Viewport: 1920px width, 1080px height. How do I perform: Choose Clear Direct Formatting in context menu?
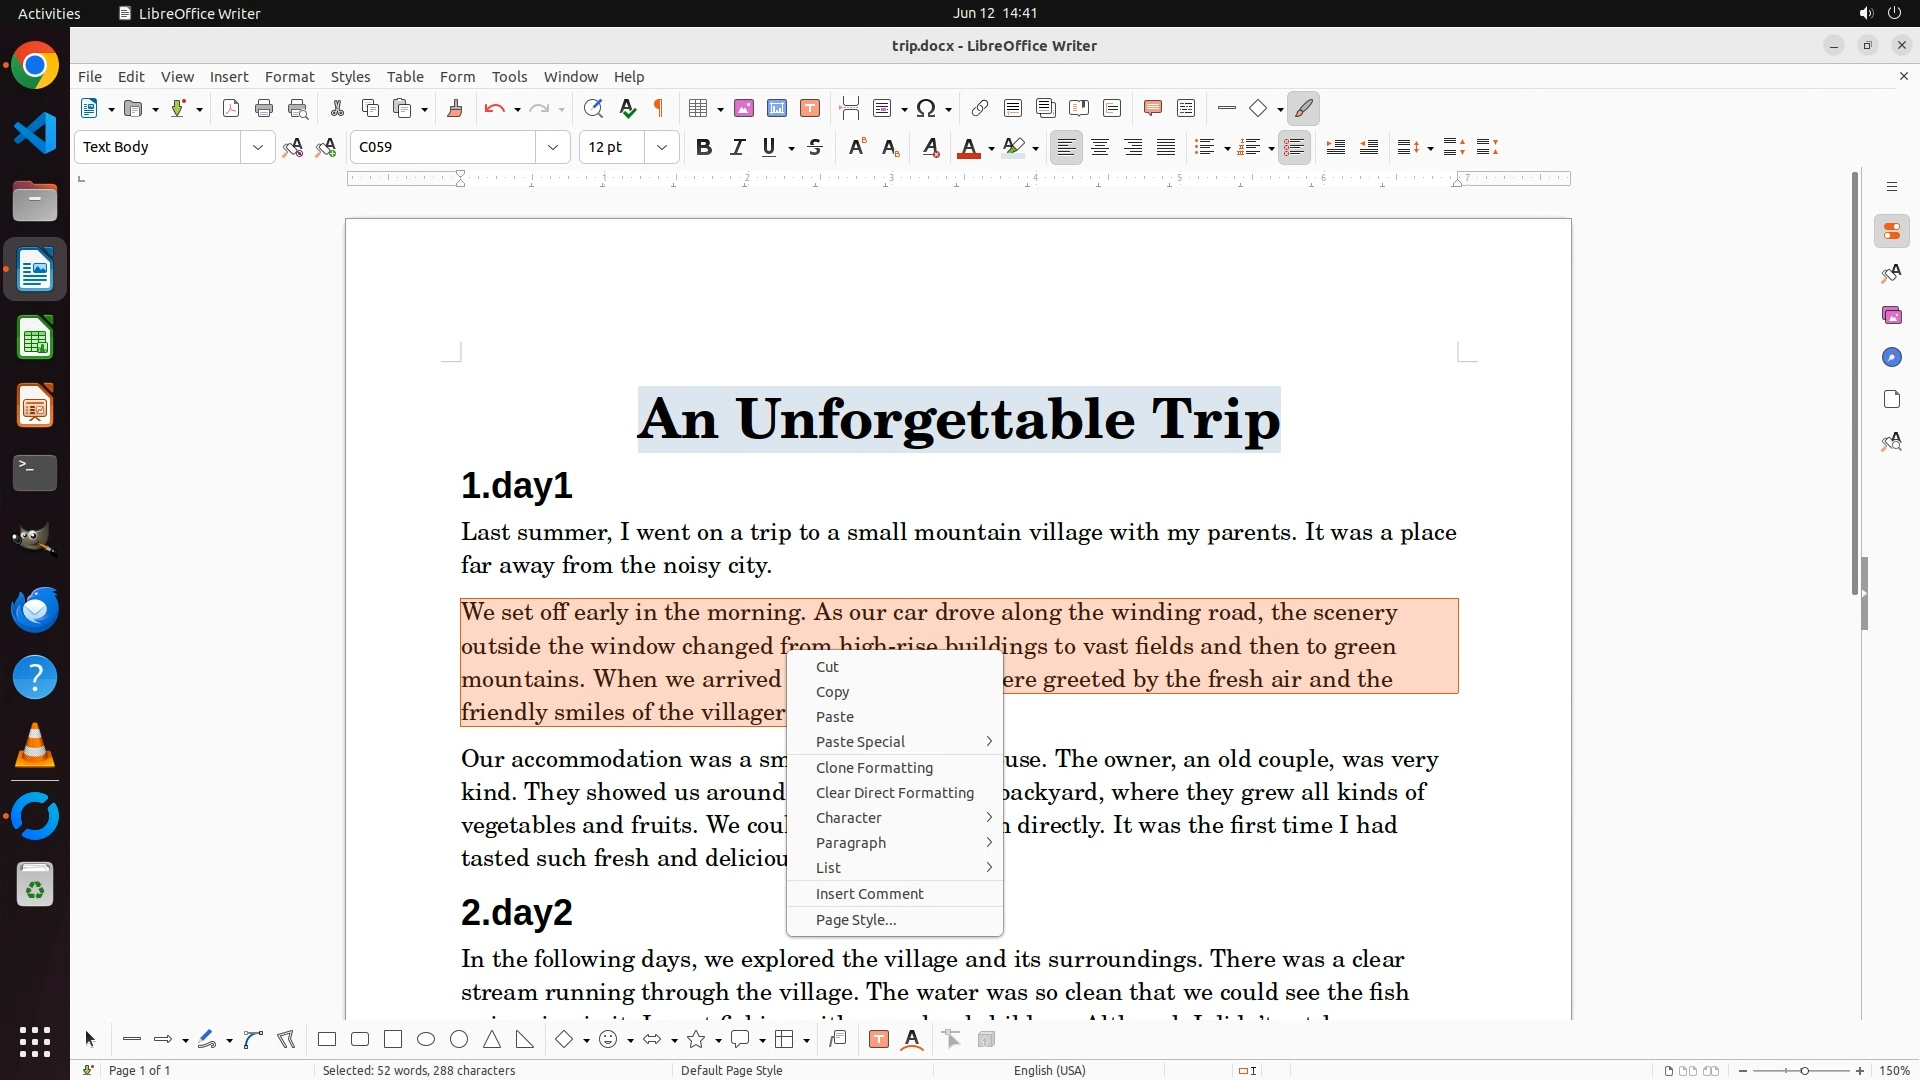tap(894, 793)
